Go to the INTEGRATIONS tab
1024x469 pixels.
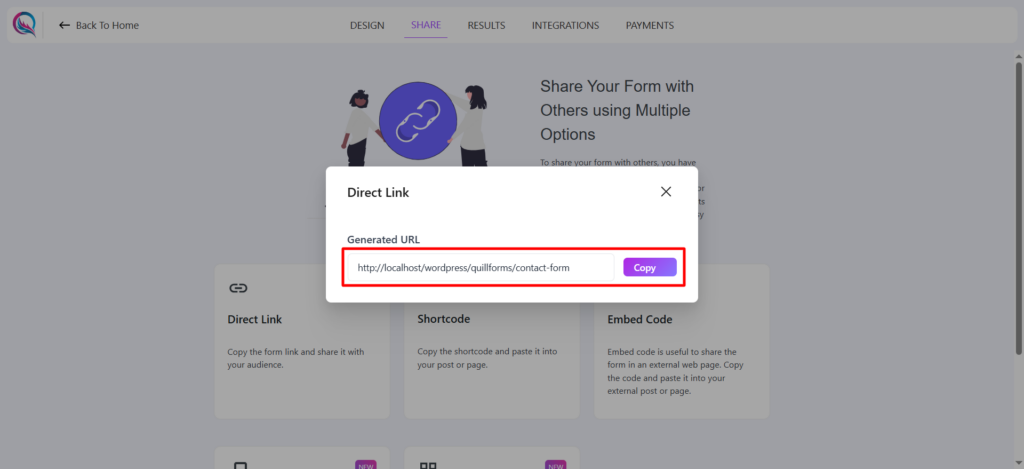point(565,25)
